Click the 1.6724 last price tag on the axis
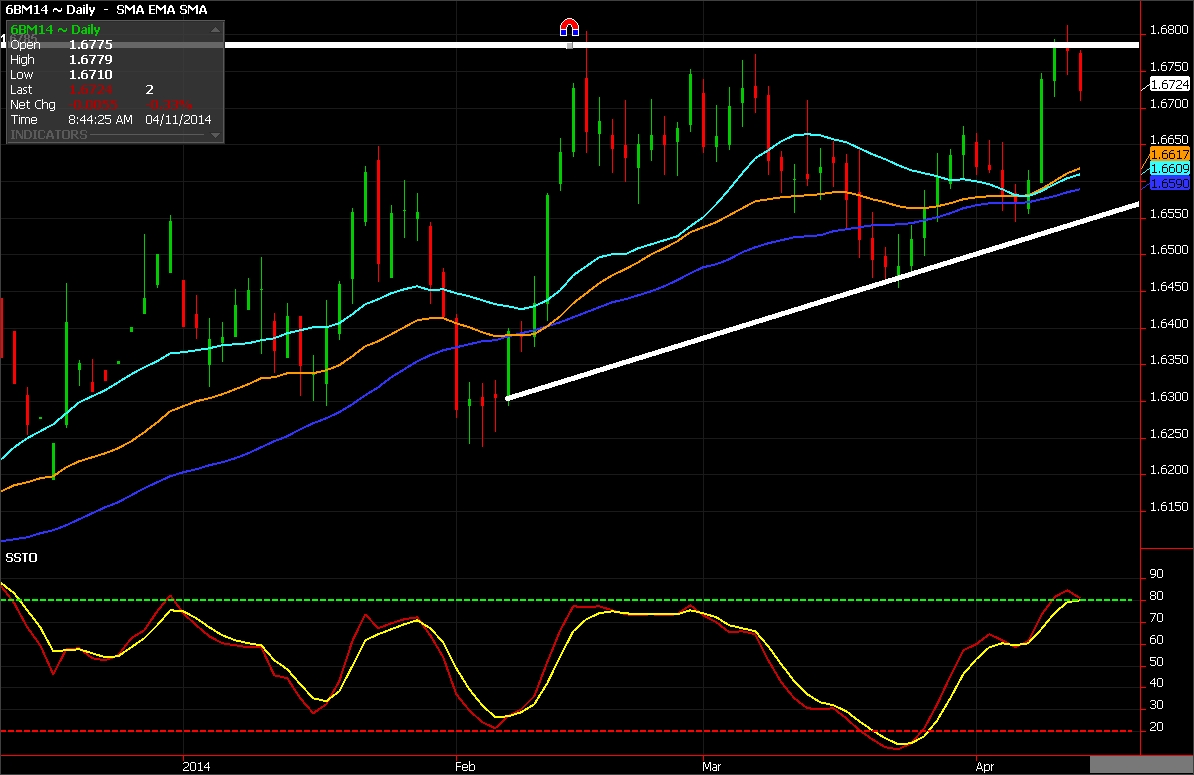1194x775 pixels. coord(1169,85)
